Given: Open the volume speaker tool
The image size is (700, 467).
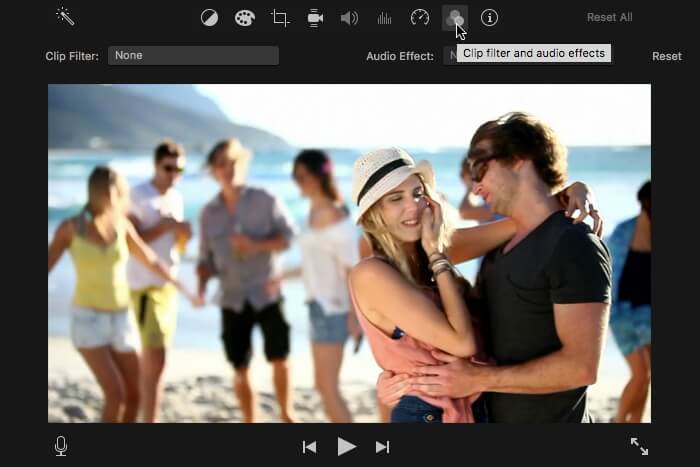Looking at the screenshot, I should point(349,18).
